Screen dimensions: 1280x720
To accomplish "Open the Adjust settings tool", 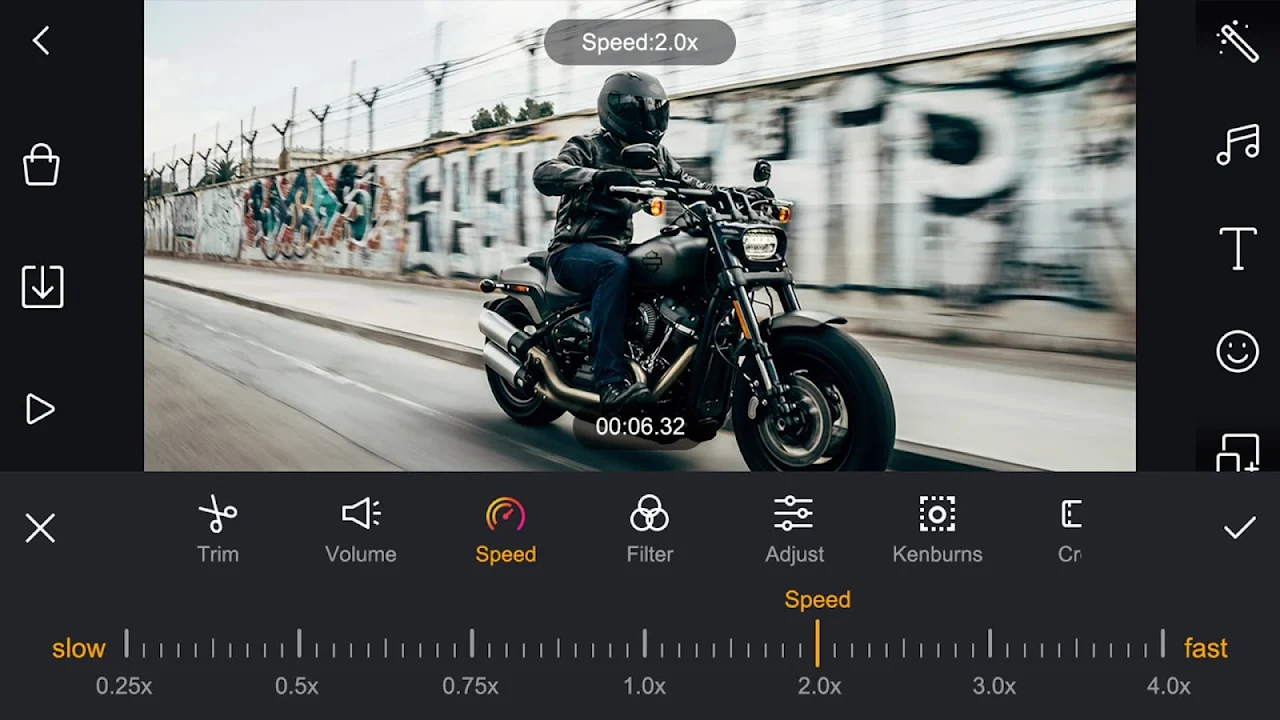I will [794, 530].
